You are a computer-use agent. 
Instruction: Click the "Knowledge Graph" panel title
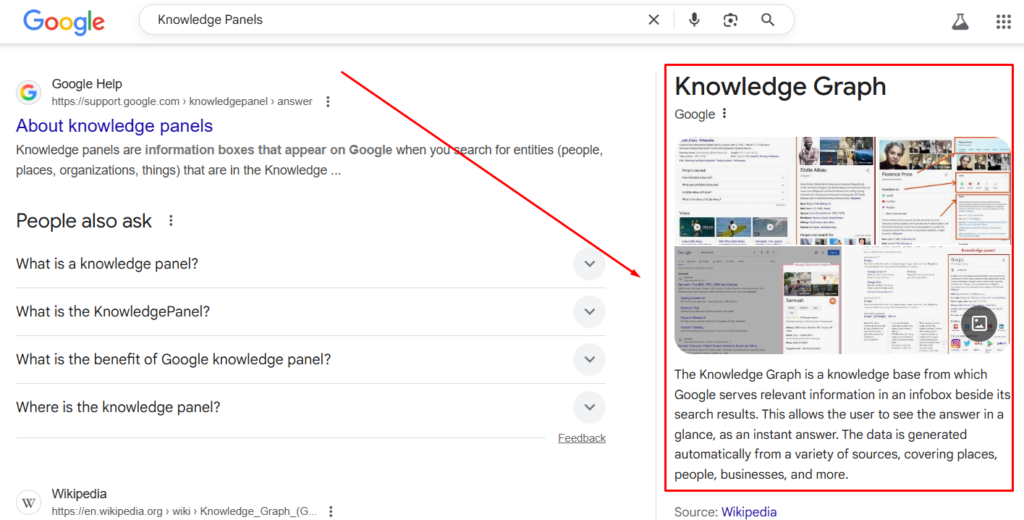[780, 86]
